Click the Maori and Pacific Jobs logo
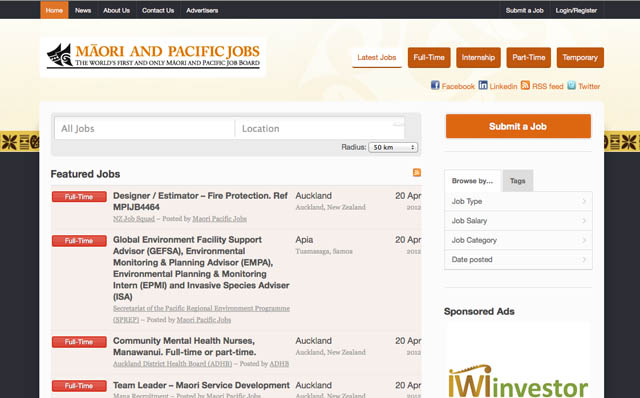 point(153,57)
